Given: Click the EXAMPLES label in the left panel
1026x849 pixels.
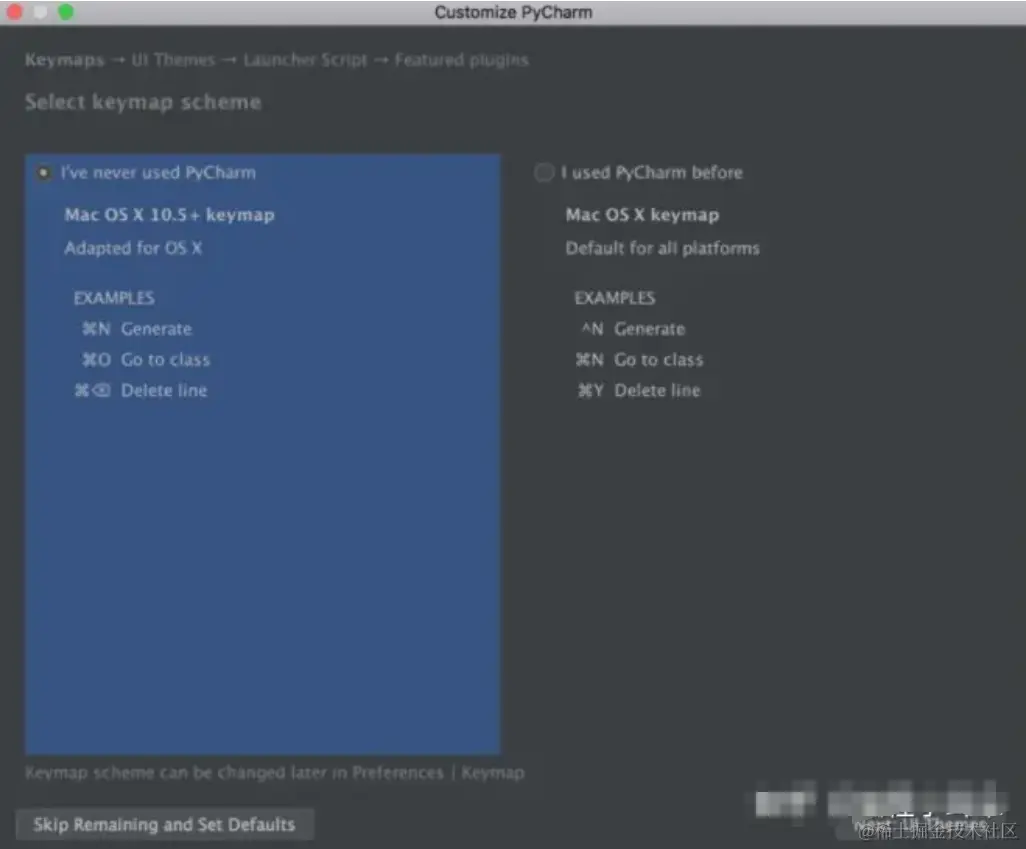Looking at the screenshot, I should tap(114, 298).
